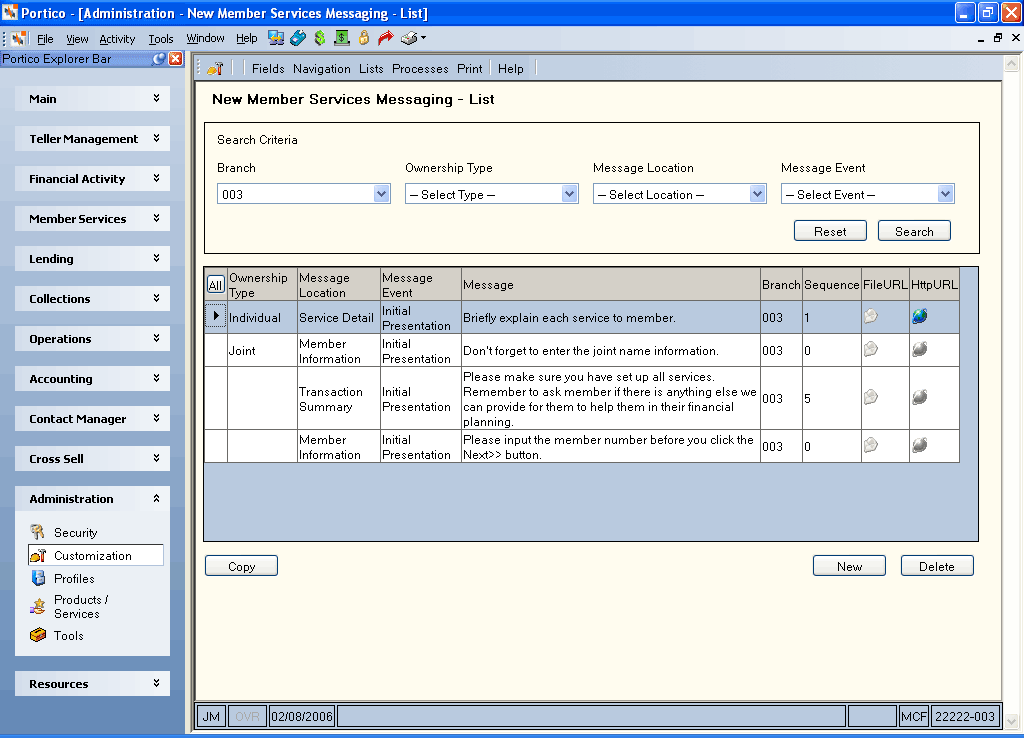Select the Individual row pointer cell
This screenshot has height=738, width=1024.
[216, 317]
